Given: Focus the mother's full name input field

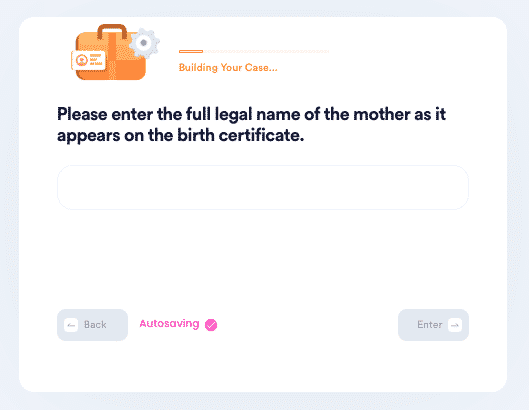Looking at the screenshot, I should click(263, 187).
